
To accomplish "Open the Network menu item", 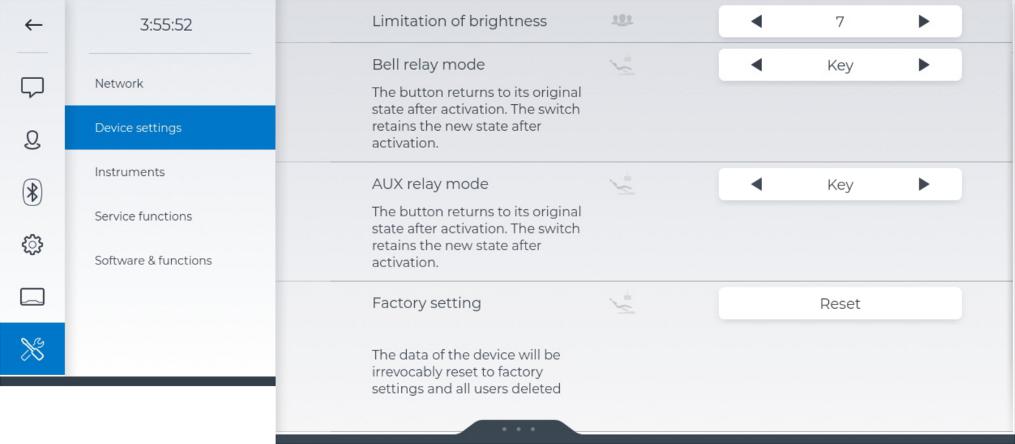I will point(119,84).
